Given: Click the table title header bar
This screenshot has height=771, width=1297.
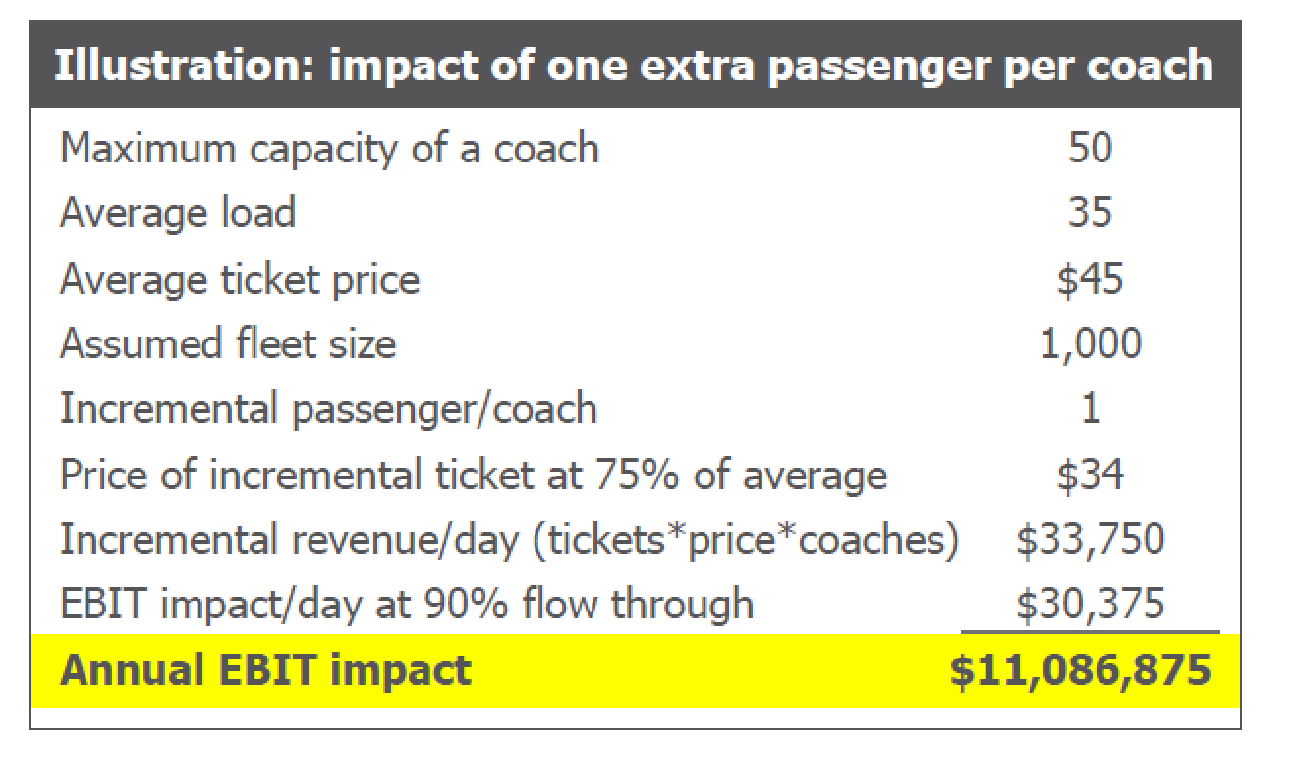Looking at the screenshot, I should 634,66.
